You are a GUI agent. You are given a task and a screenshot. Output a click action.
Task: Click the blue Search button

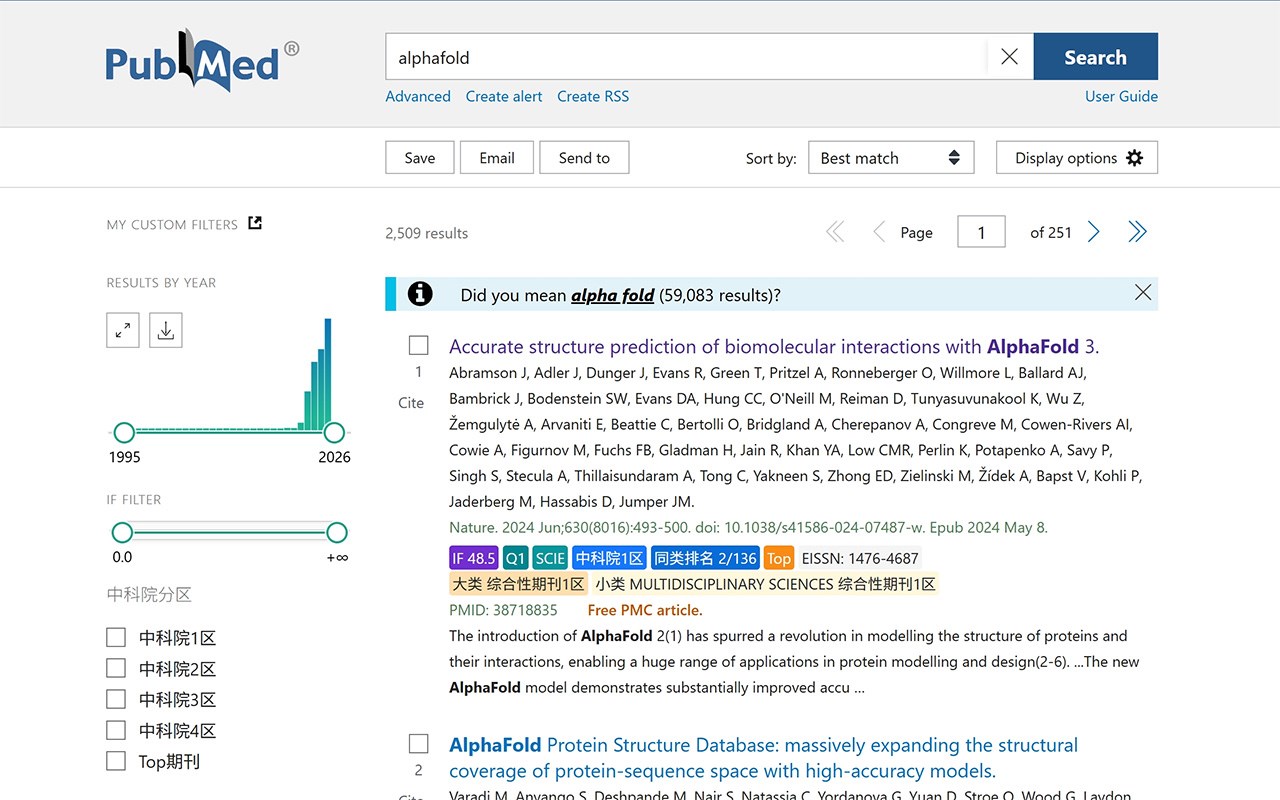[1095, 57]
